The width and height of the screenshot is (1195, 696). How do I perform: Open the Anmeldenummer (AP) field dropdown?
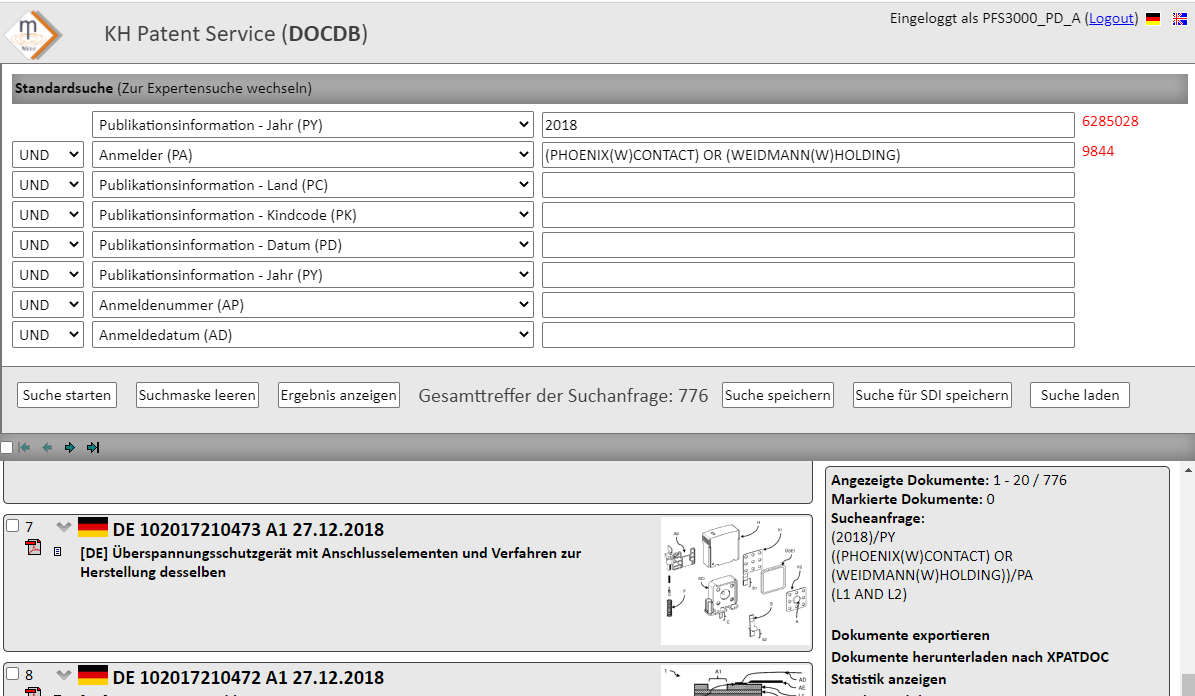[x=312, y=305]
